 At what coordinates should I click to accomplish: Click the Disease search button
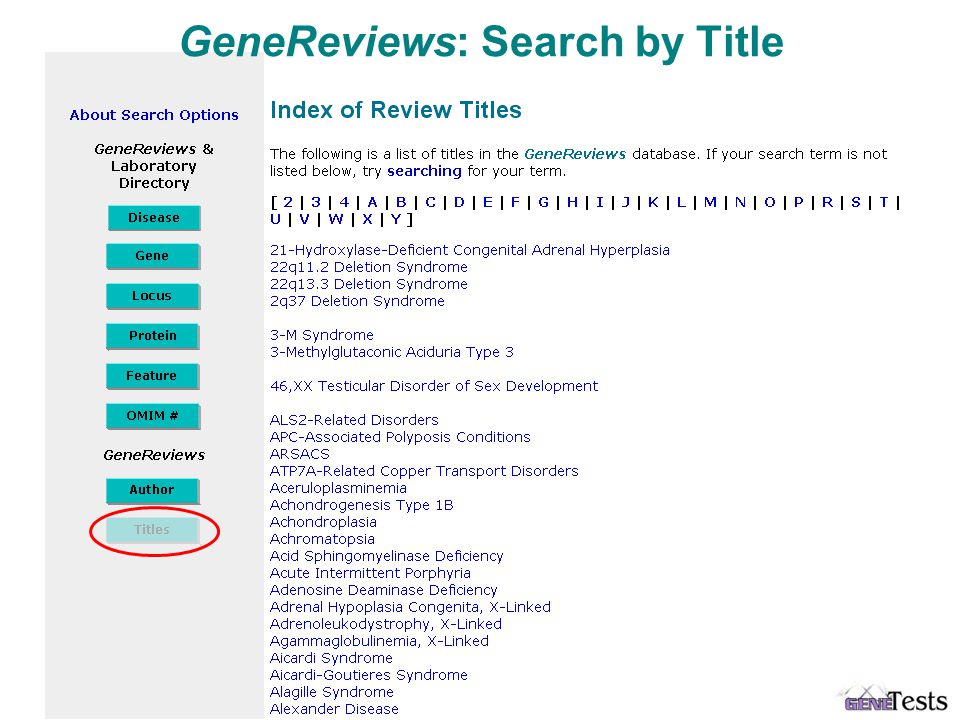(154, 218)
